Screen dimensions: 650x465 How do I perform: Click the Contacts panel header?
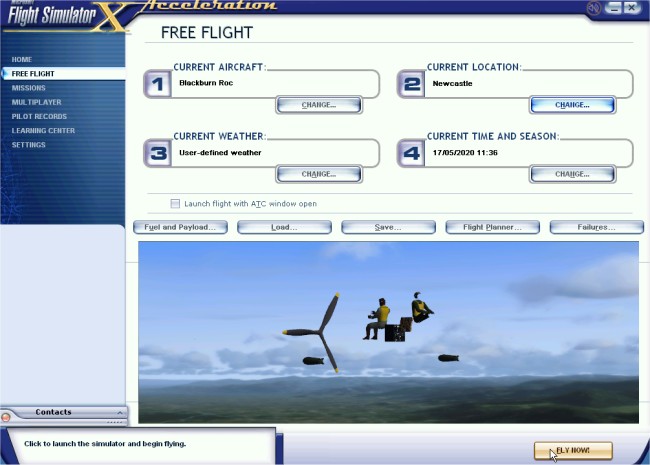coord(53,412)
